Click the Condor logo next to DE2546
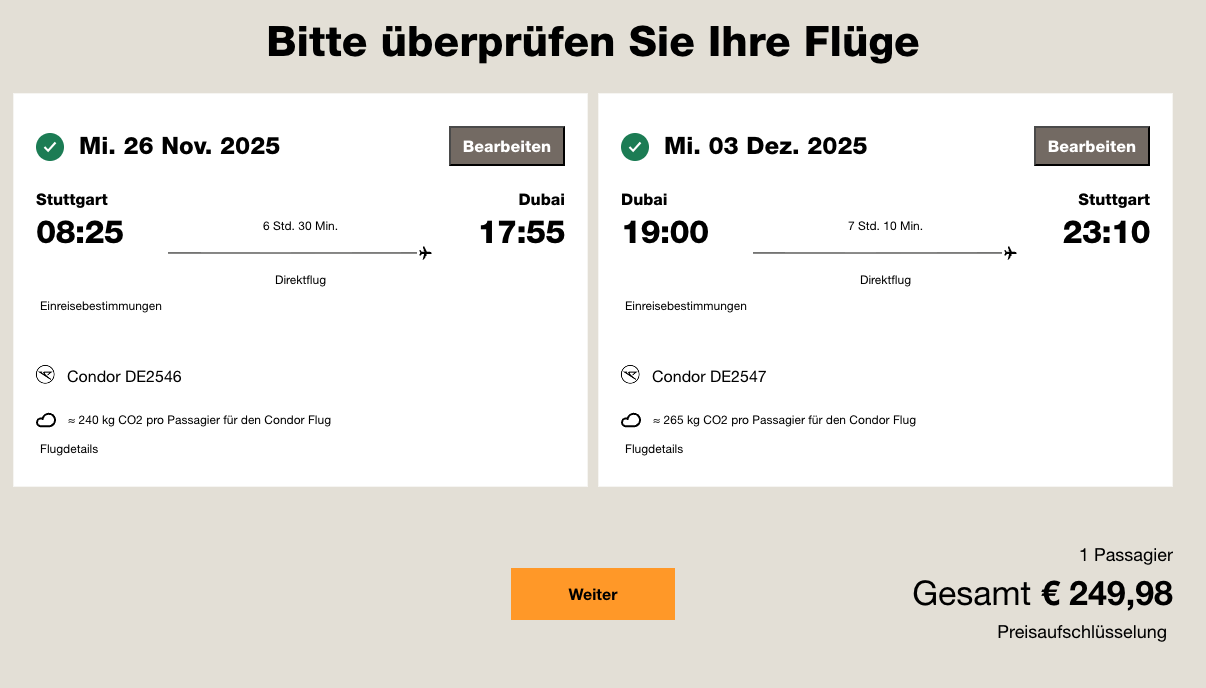 click(x=45, y=375)
